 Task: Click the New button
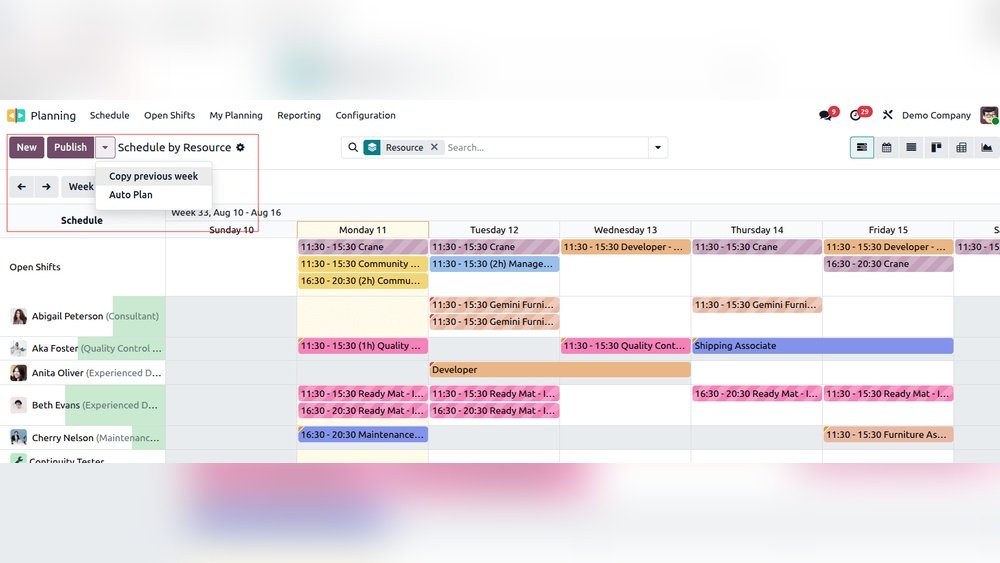tap(27, 148)
